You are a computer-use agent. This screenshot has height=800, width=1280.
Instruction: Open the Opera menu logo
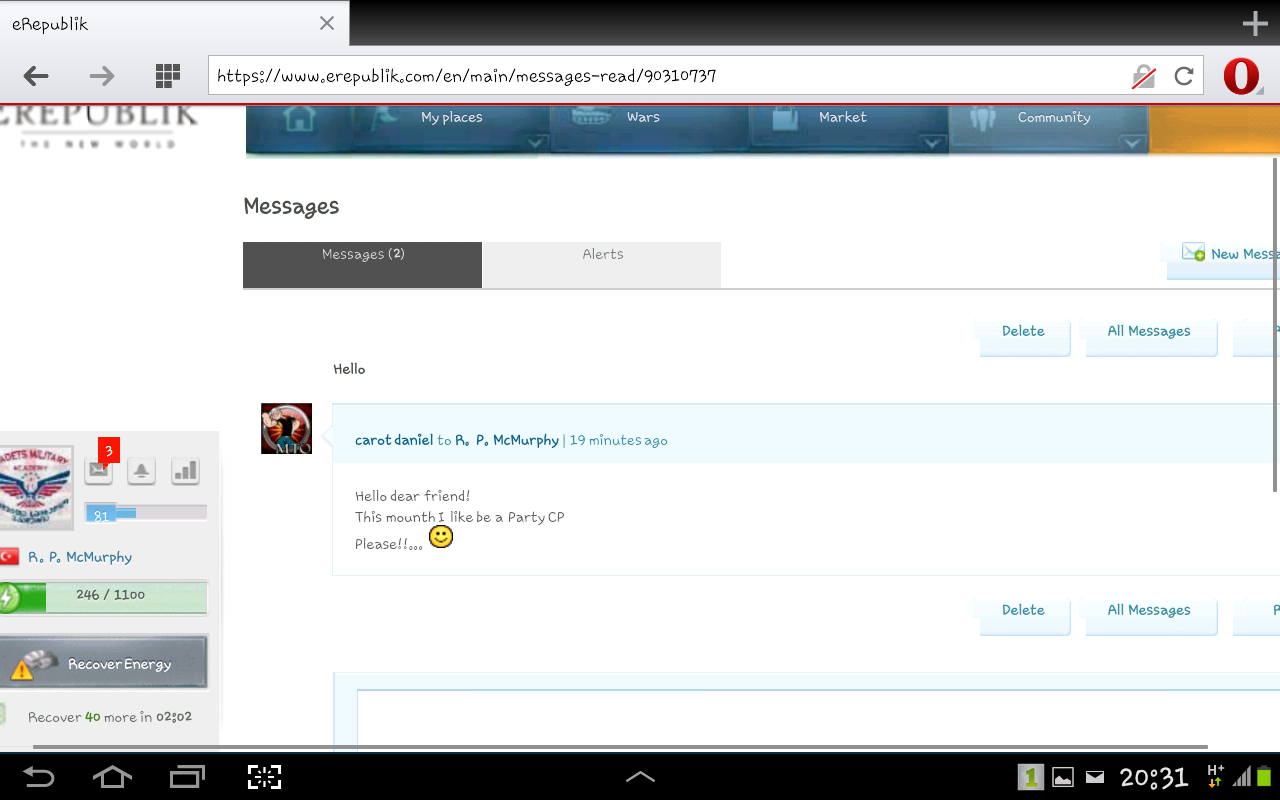coord(1242,76)
